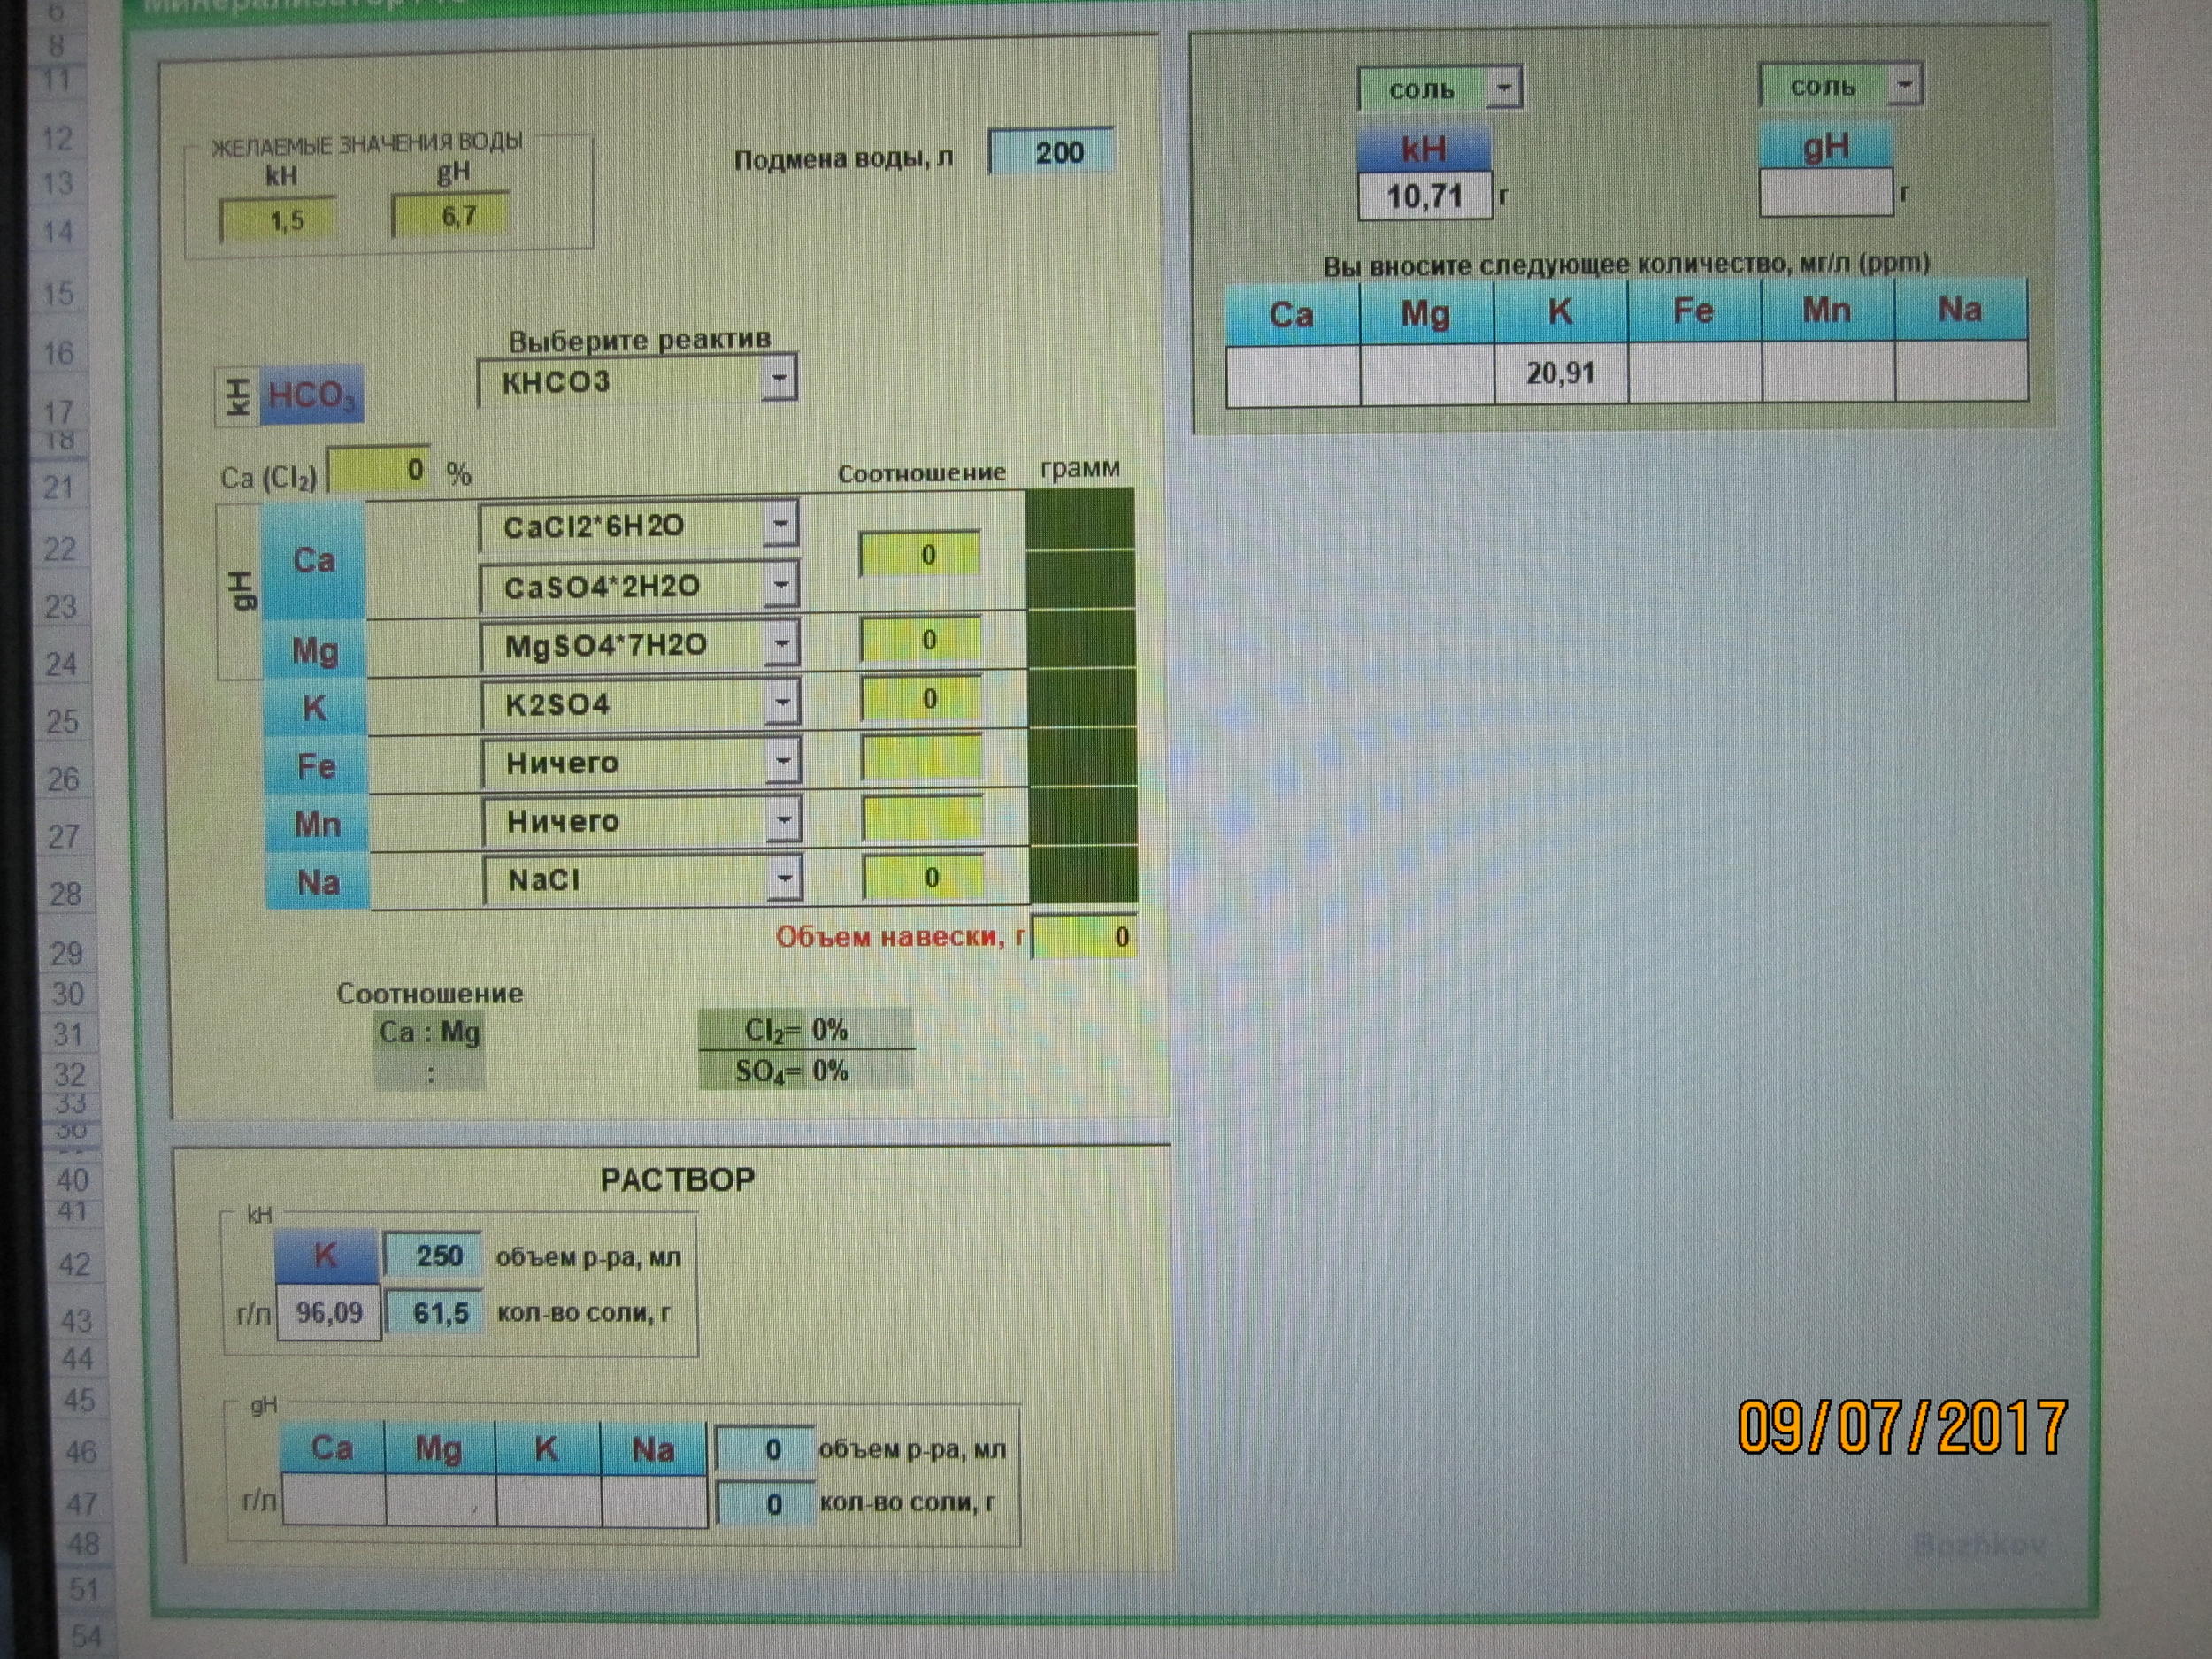The height and width of the screenshot is (1659, 2212).
Task: Open the соль dropdown above gH
Action: 1904,86
